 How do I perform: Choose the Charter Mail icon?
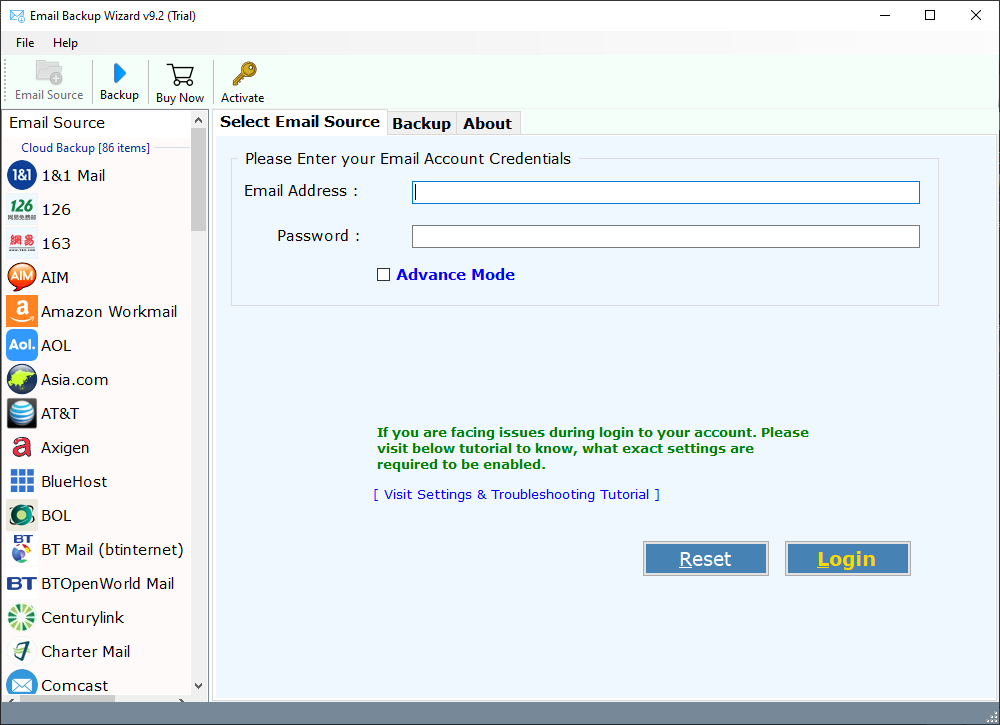[22, 651]
